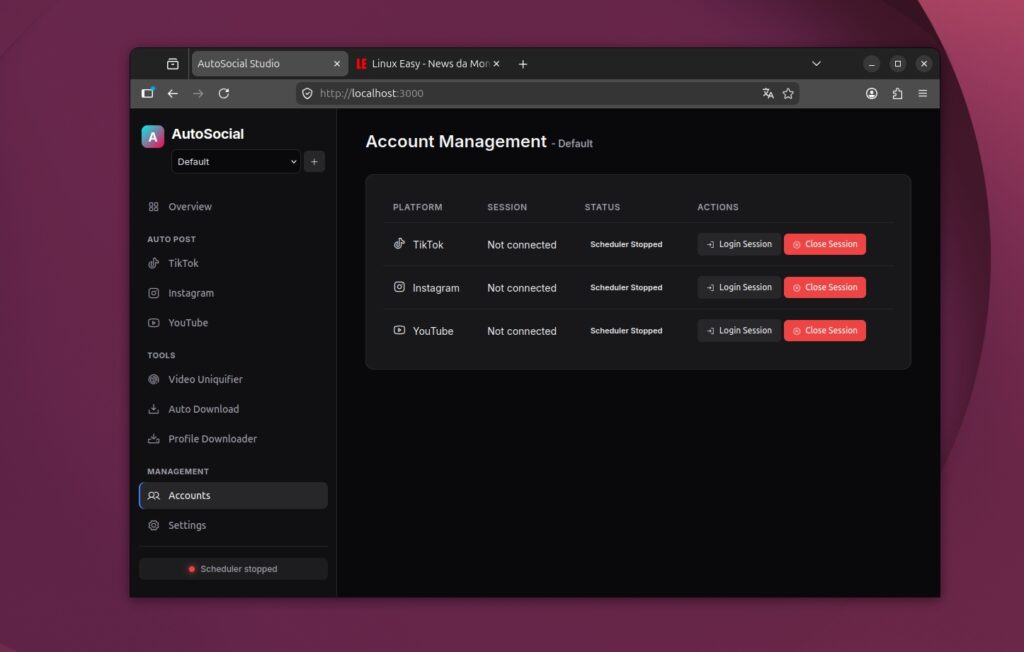Click the translate page icon

coord(768,93)
